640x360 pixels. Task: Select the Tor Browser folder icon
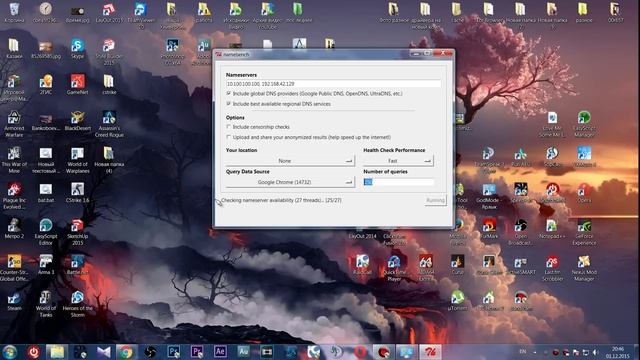(489, 12)
